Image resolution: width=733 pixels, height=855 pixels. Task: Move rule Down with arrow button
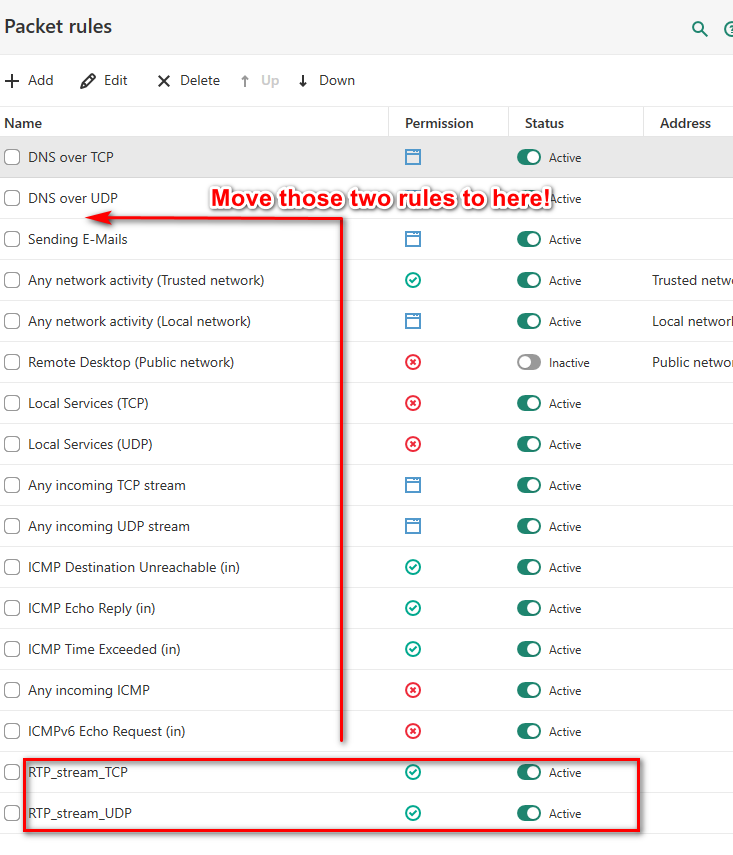(326, 80)
